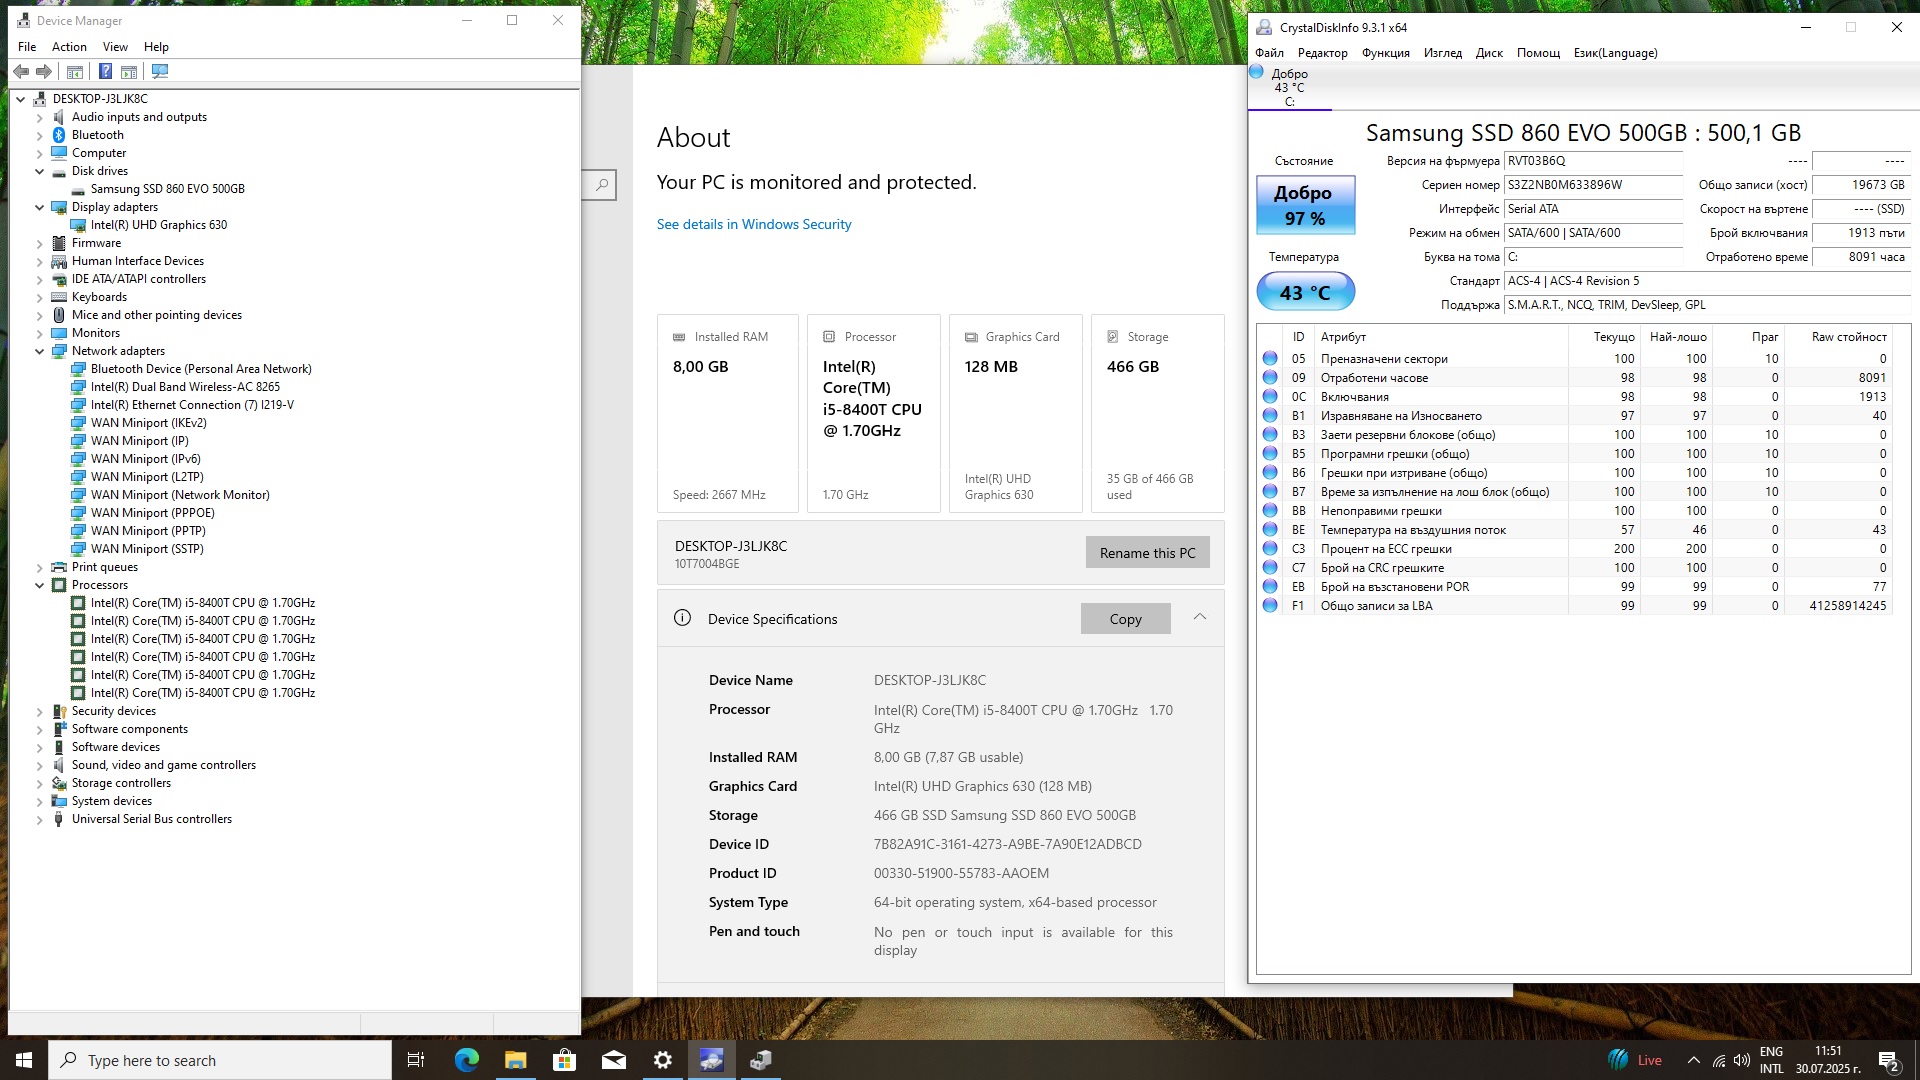Image resolution: width=1920 pixels, height=1080 pixels.
Task: Open Task View on the taskbar
Action: [416, 1060]
